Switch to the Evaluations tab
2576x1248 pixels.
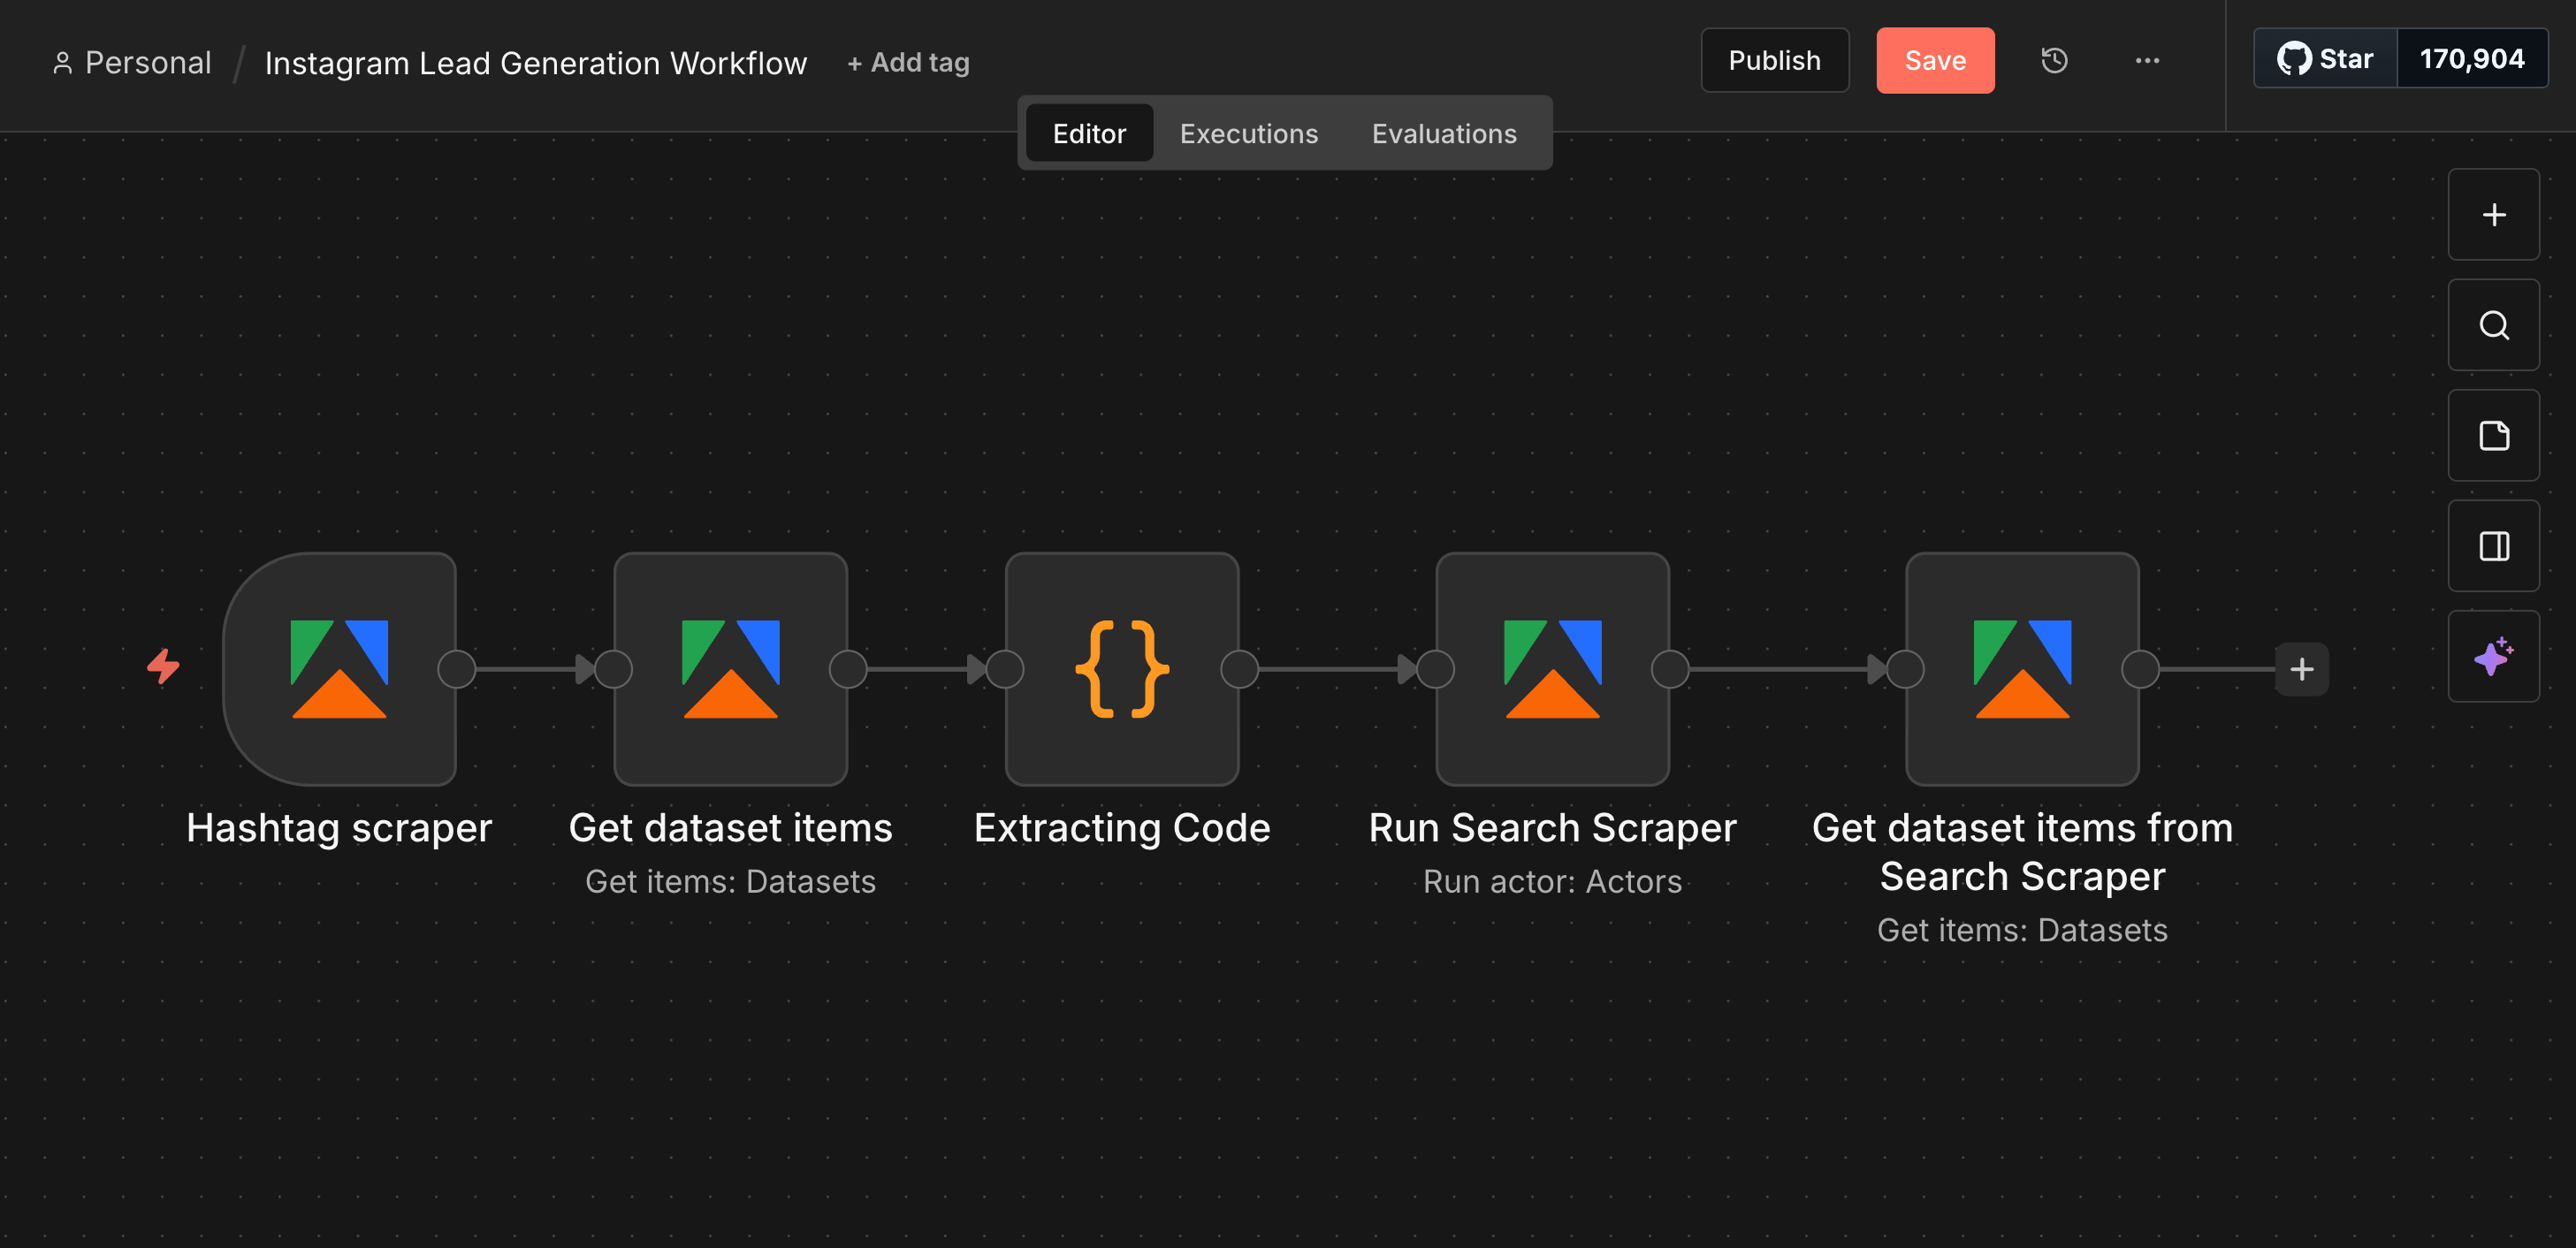(1444, 133)
